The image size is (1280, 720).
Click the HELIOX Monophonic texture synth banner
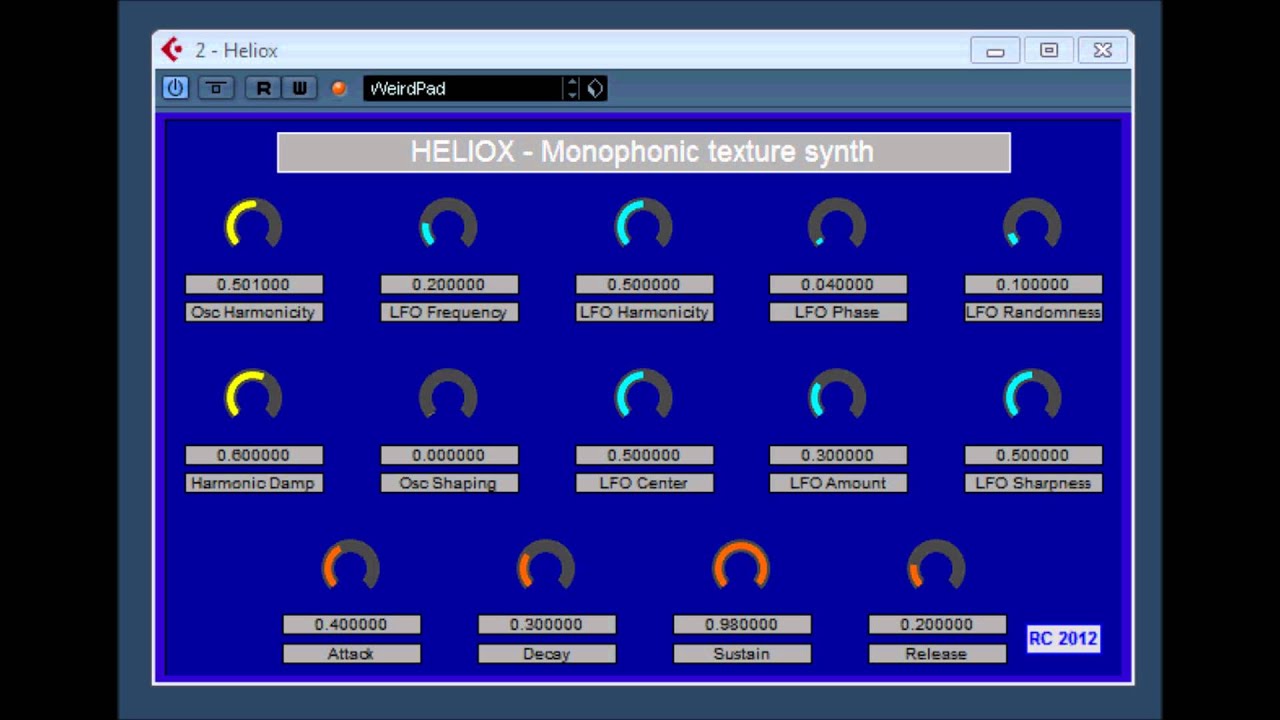[644, 152]
